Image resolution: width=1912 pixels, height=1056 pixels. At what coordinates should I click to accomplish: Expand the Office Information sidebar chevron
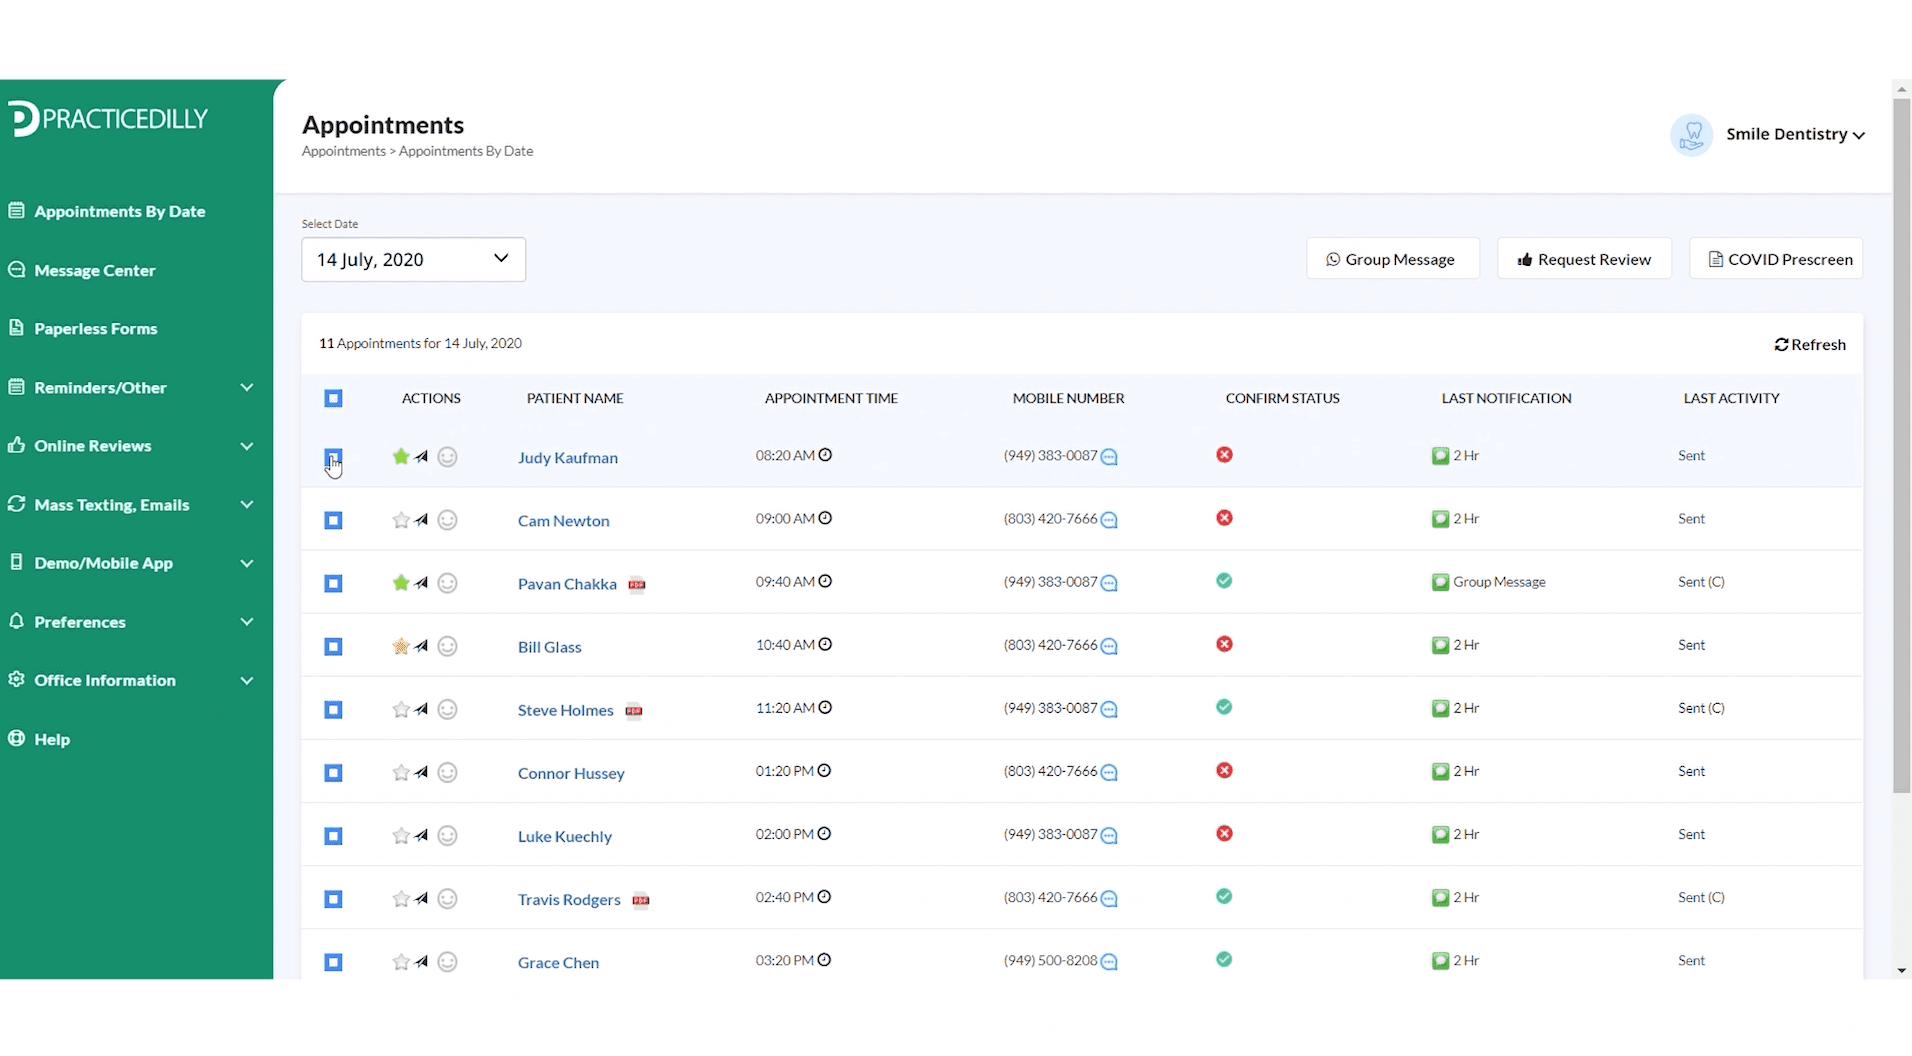(247, 680)
